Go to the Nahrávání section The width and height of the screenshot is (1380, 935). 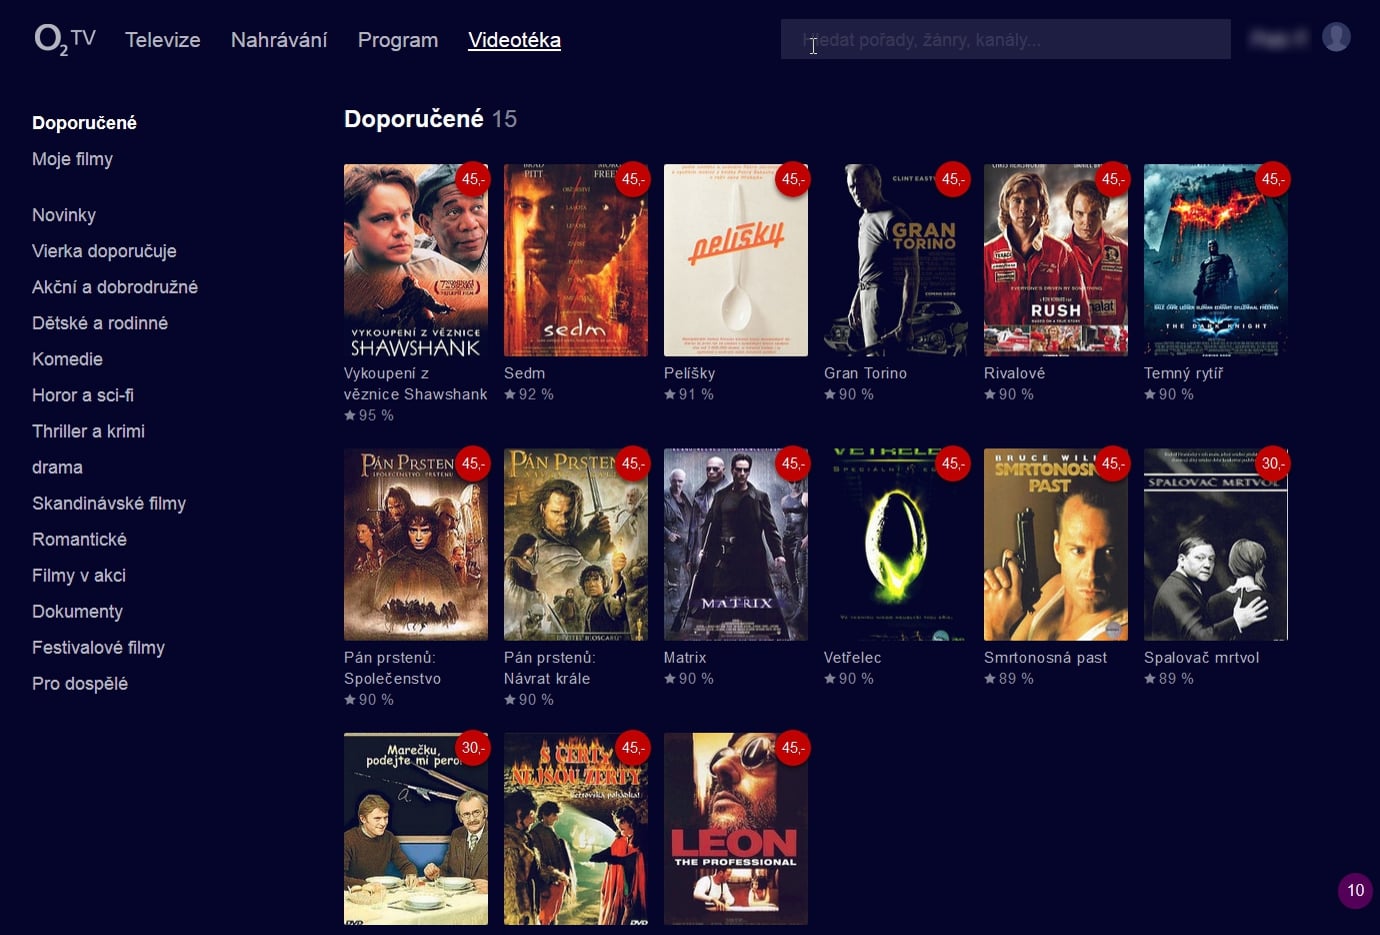pos(279,40)
